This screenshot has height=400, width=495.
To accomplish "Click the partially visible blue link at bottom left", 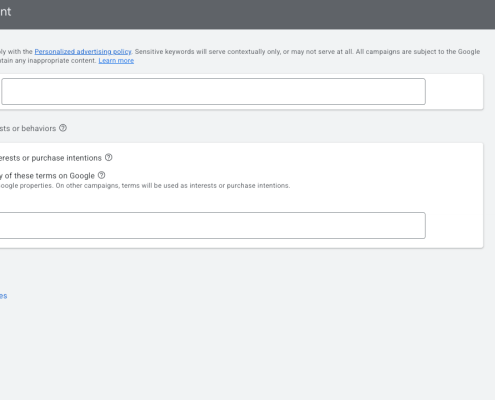I will [x=3, y=296].
